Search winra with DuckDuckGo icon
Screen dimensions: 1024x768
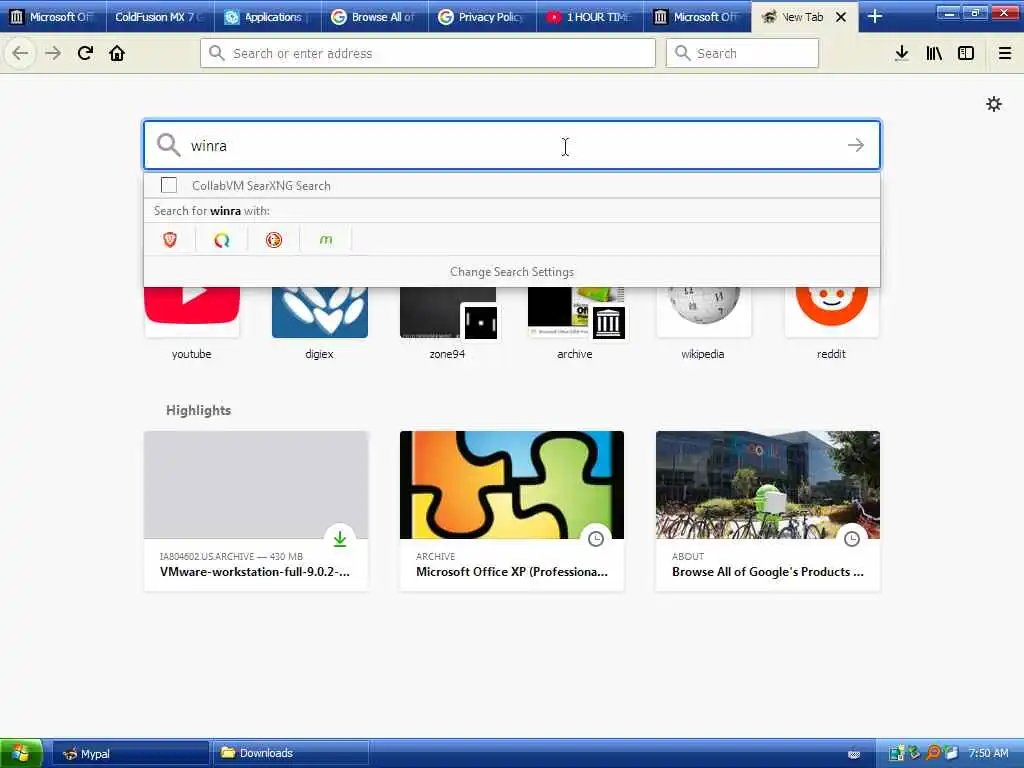274,240
